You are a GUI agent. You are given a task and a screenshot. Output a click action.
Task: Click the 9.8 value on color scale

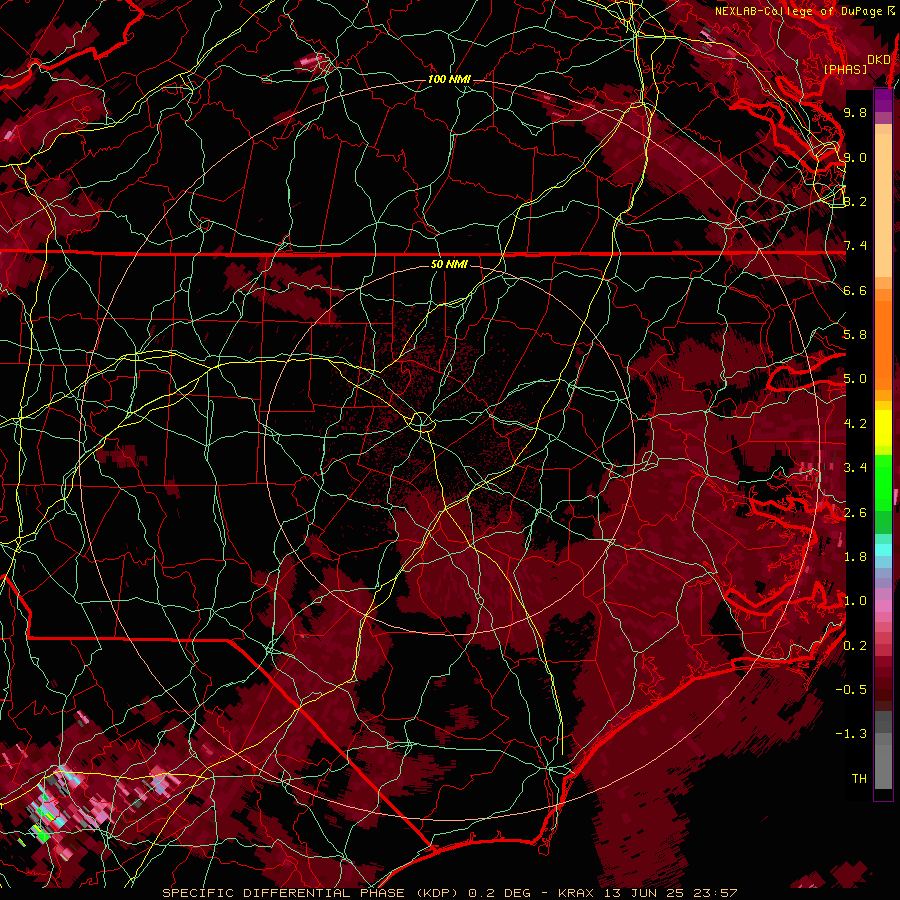(x=855, y=112)
